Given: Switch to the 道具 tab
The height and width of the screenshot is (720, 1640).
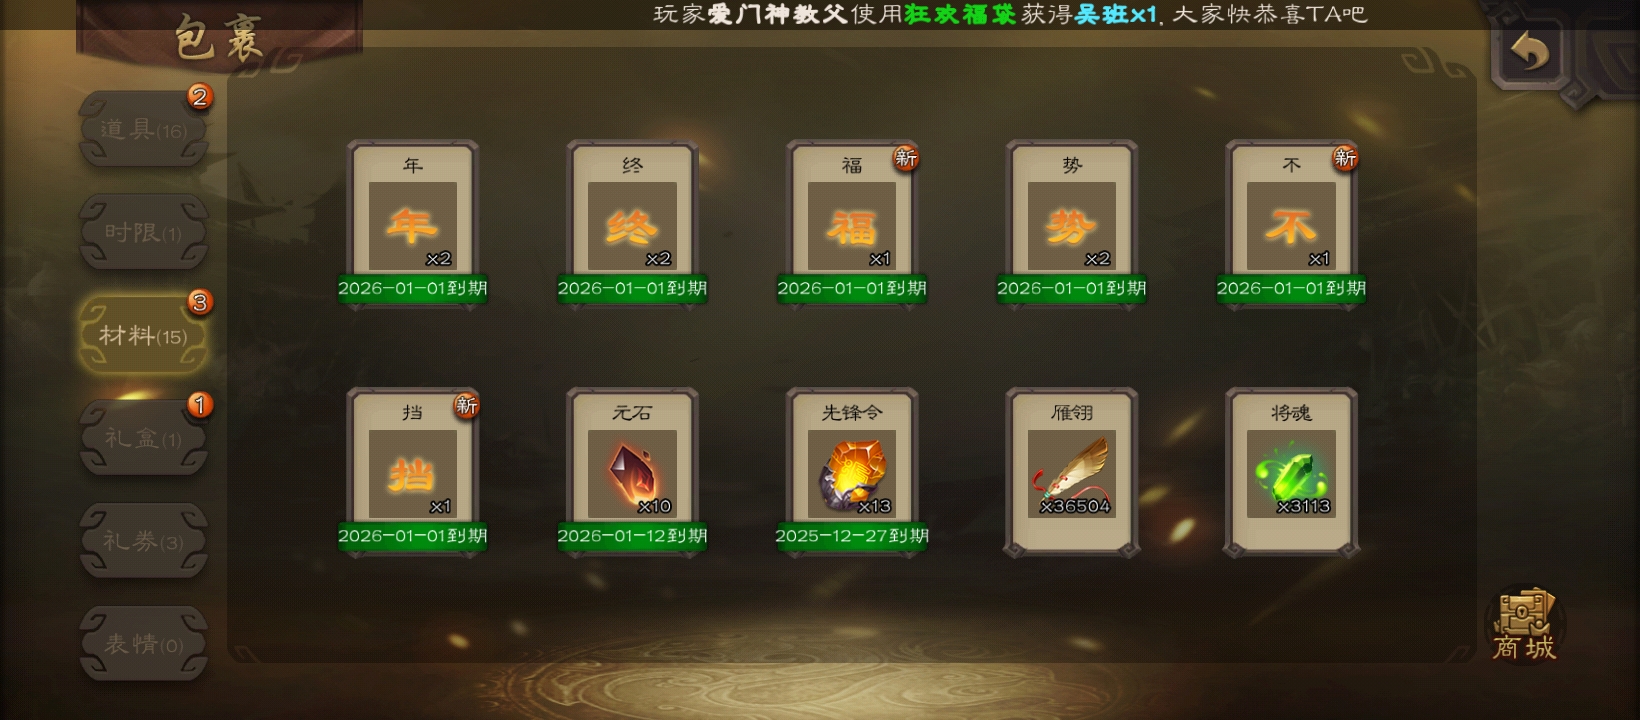Looking at the screenshot, I should [143, 129].
